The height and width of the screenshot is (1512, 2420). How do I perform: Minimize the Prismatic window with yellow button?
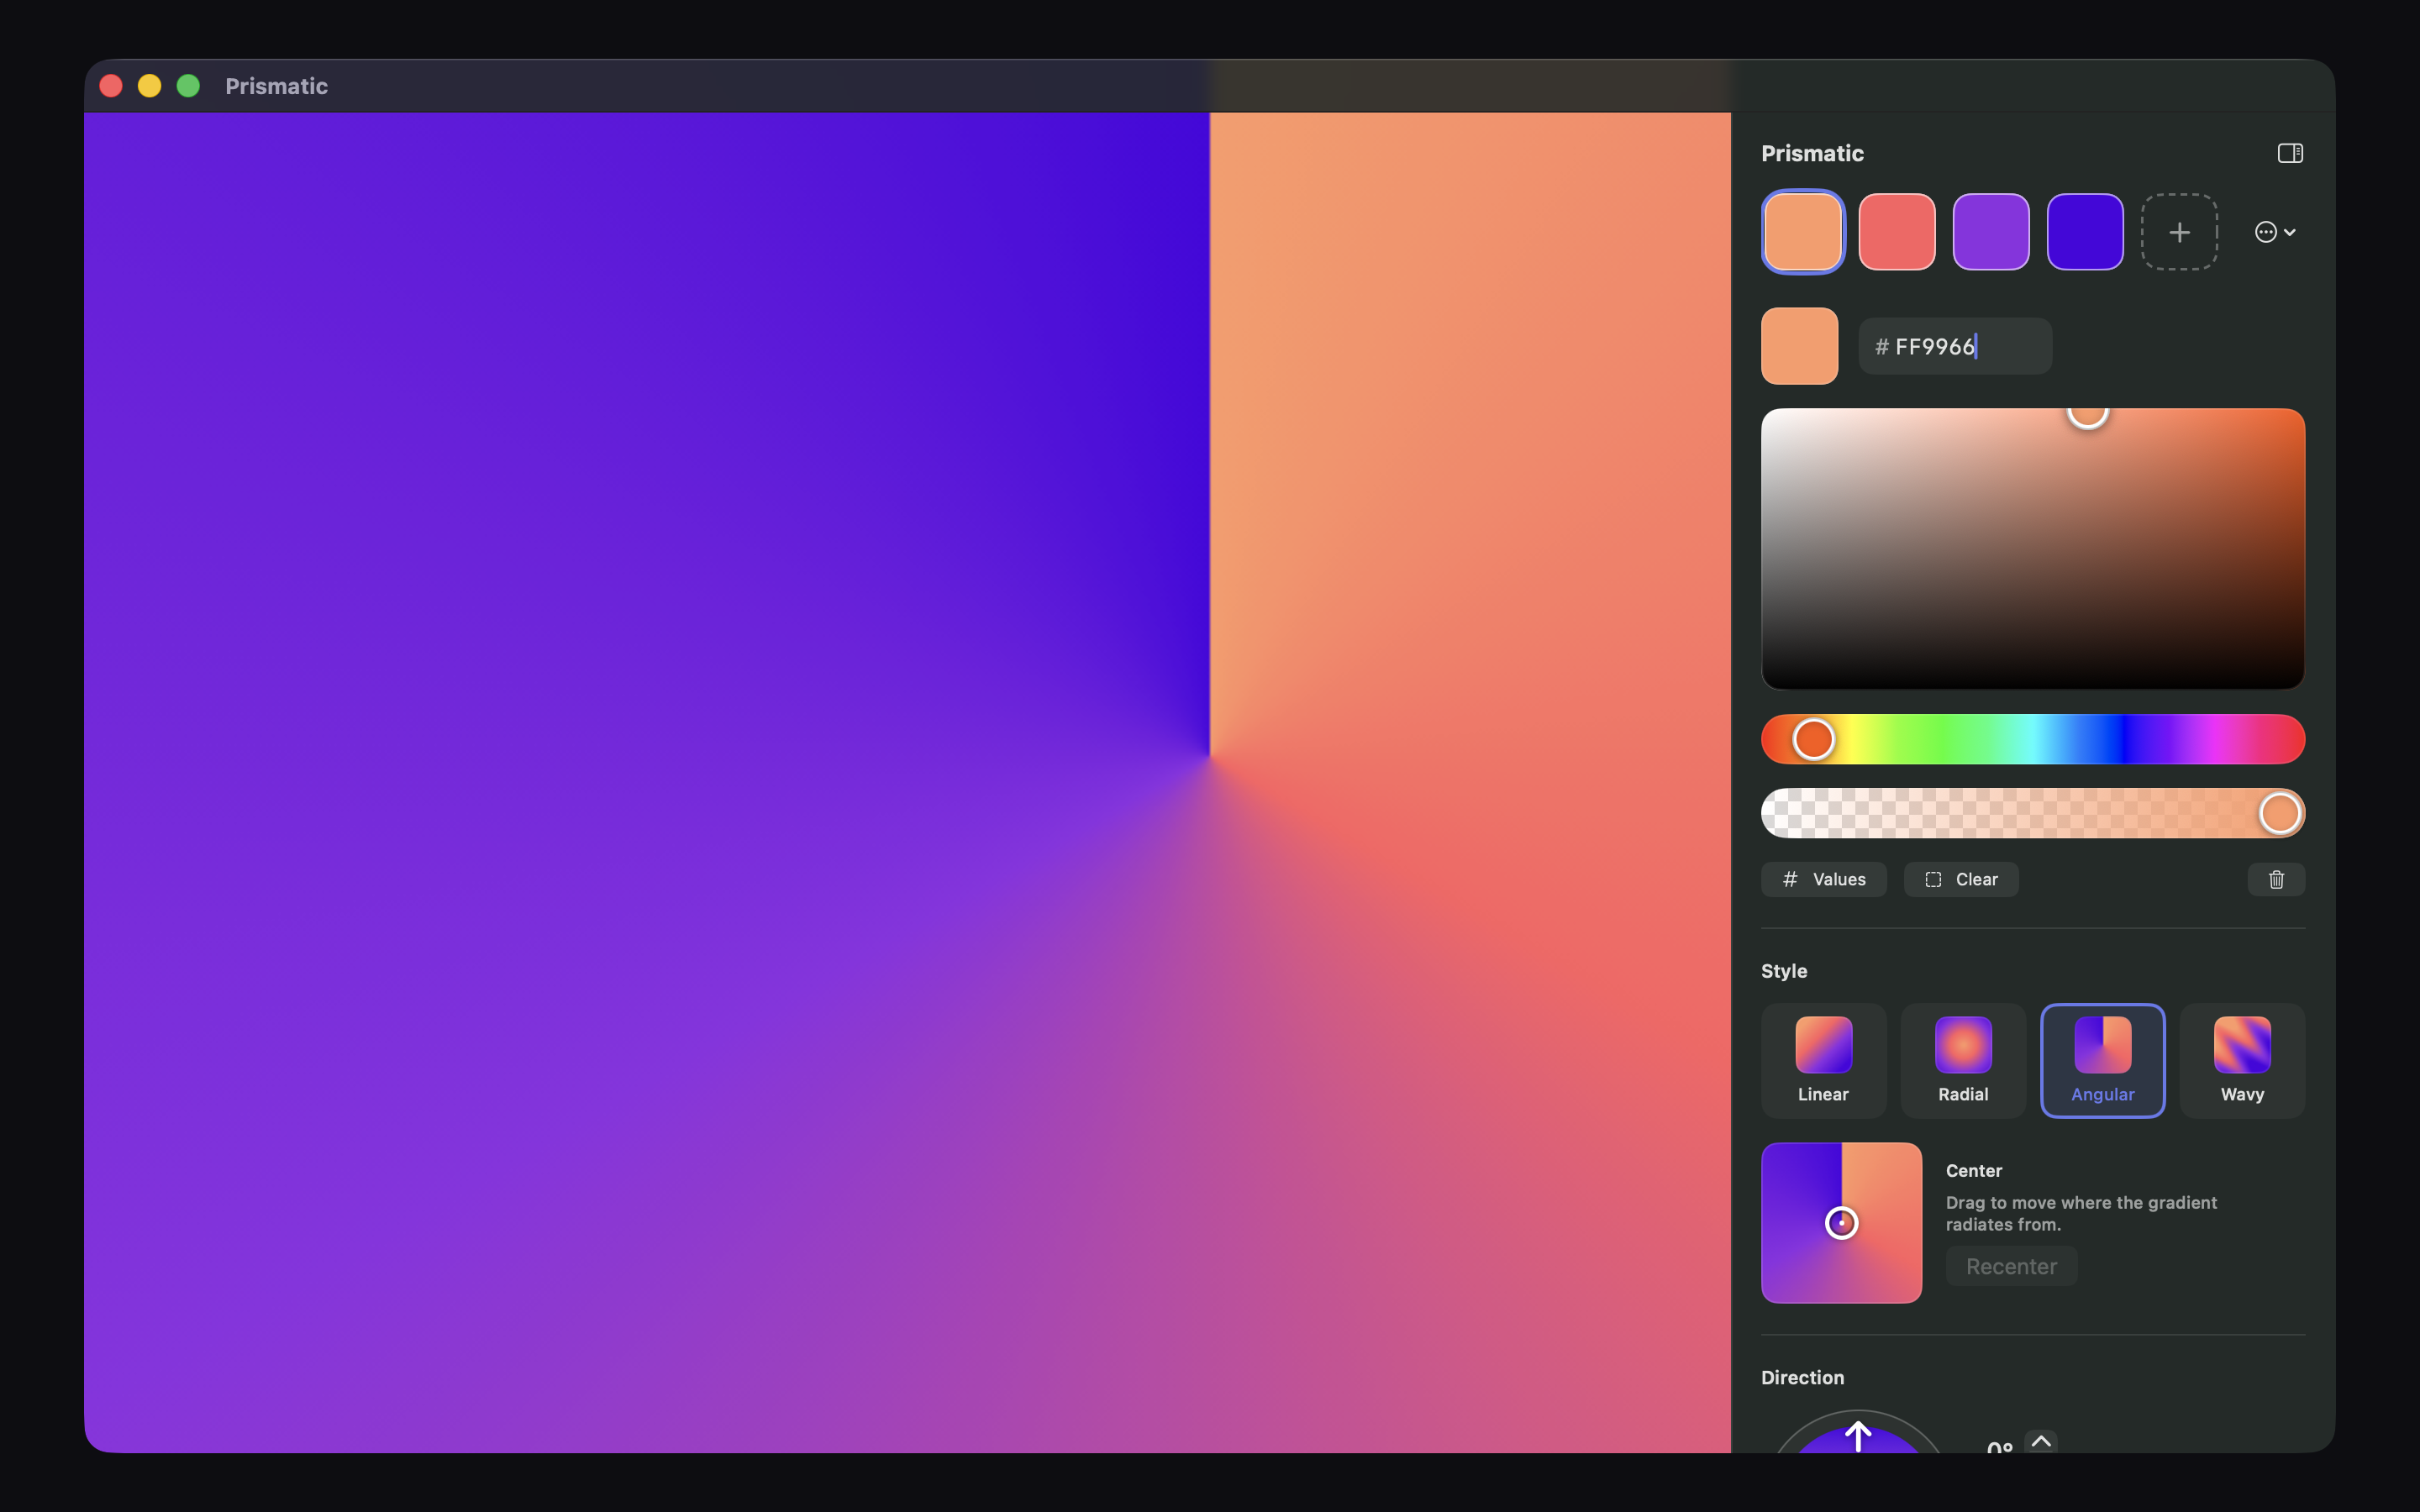tap(149, 86)
